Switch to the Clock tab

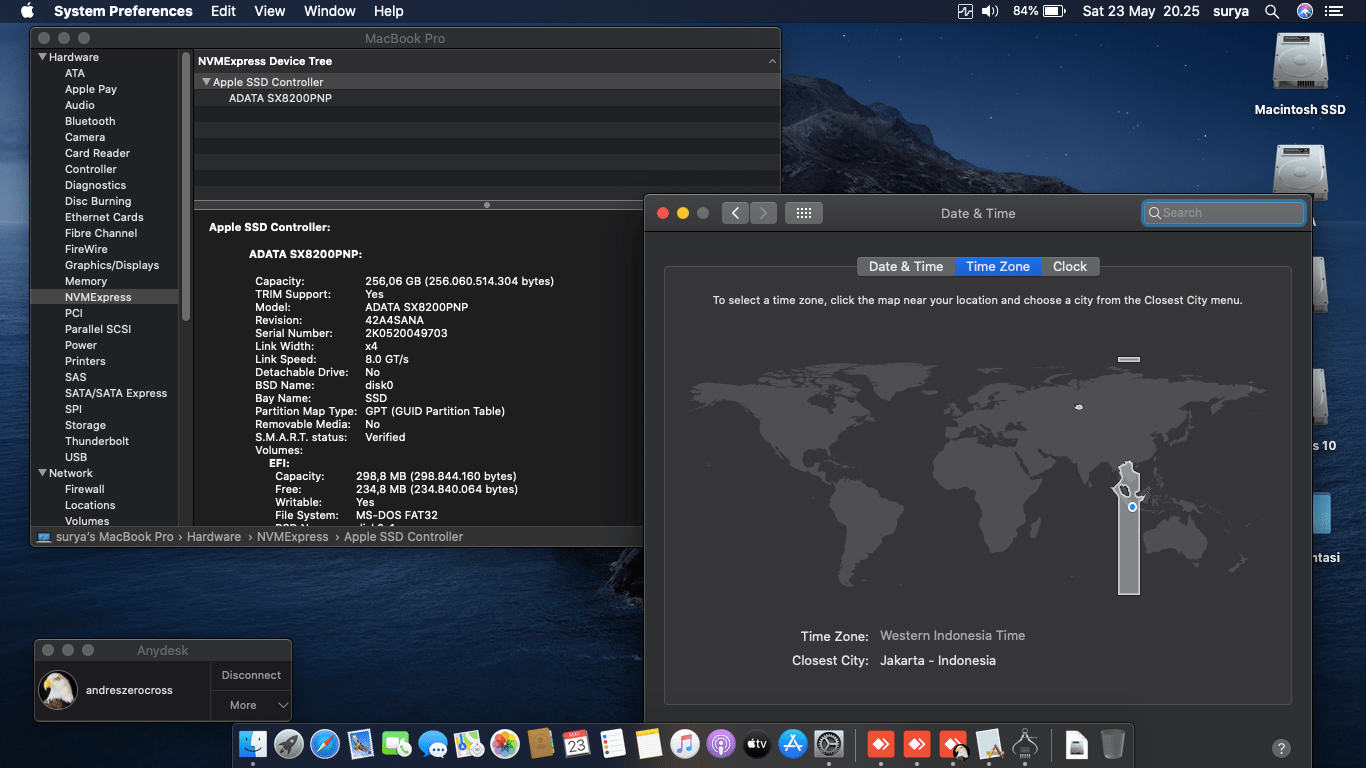click(x=1070, y=266)
